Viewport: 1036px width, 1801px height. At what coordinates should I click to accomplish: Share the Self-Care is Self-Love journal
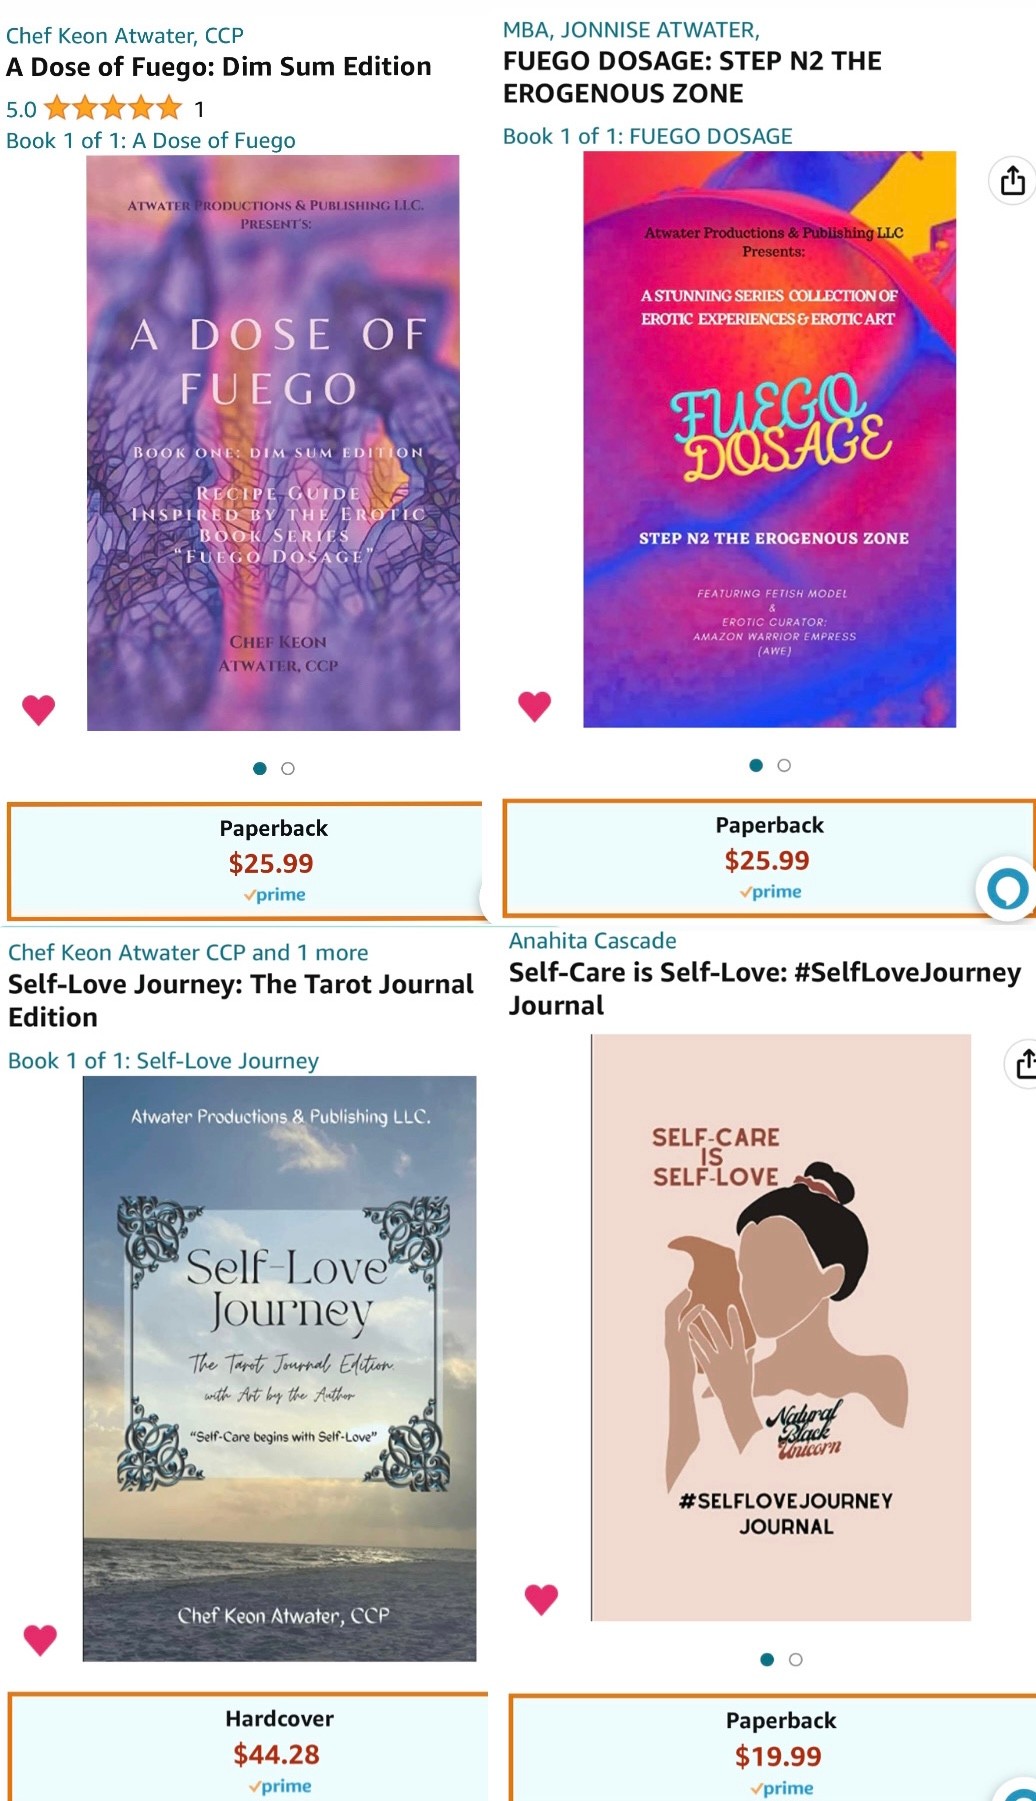(1022, 1063)
